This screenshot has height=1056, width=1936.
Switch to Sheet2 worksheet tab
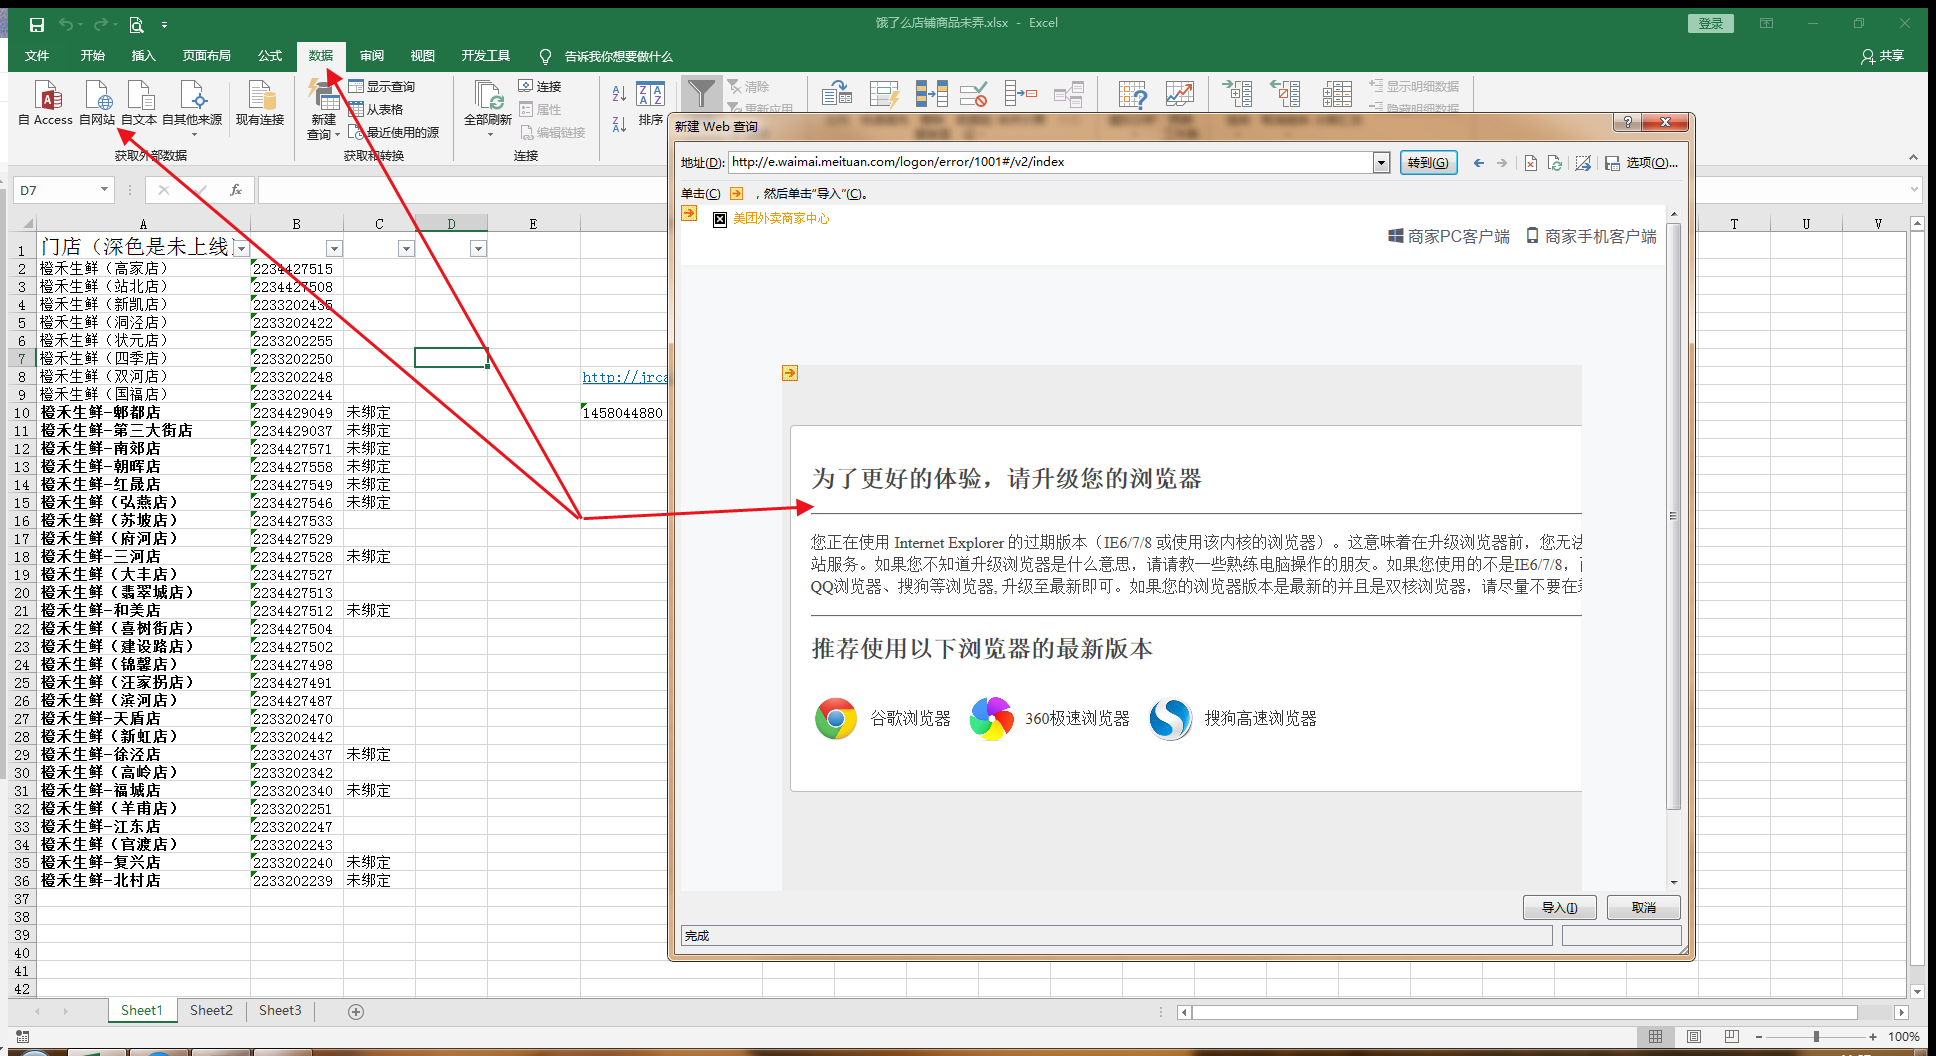pos(211,1011)
